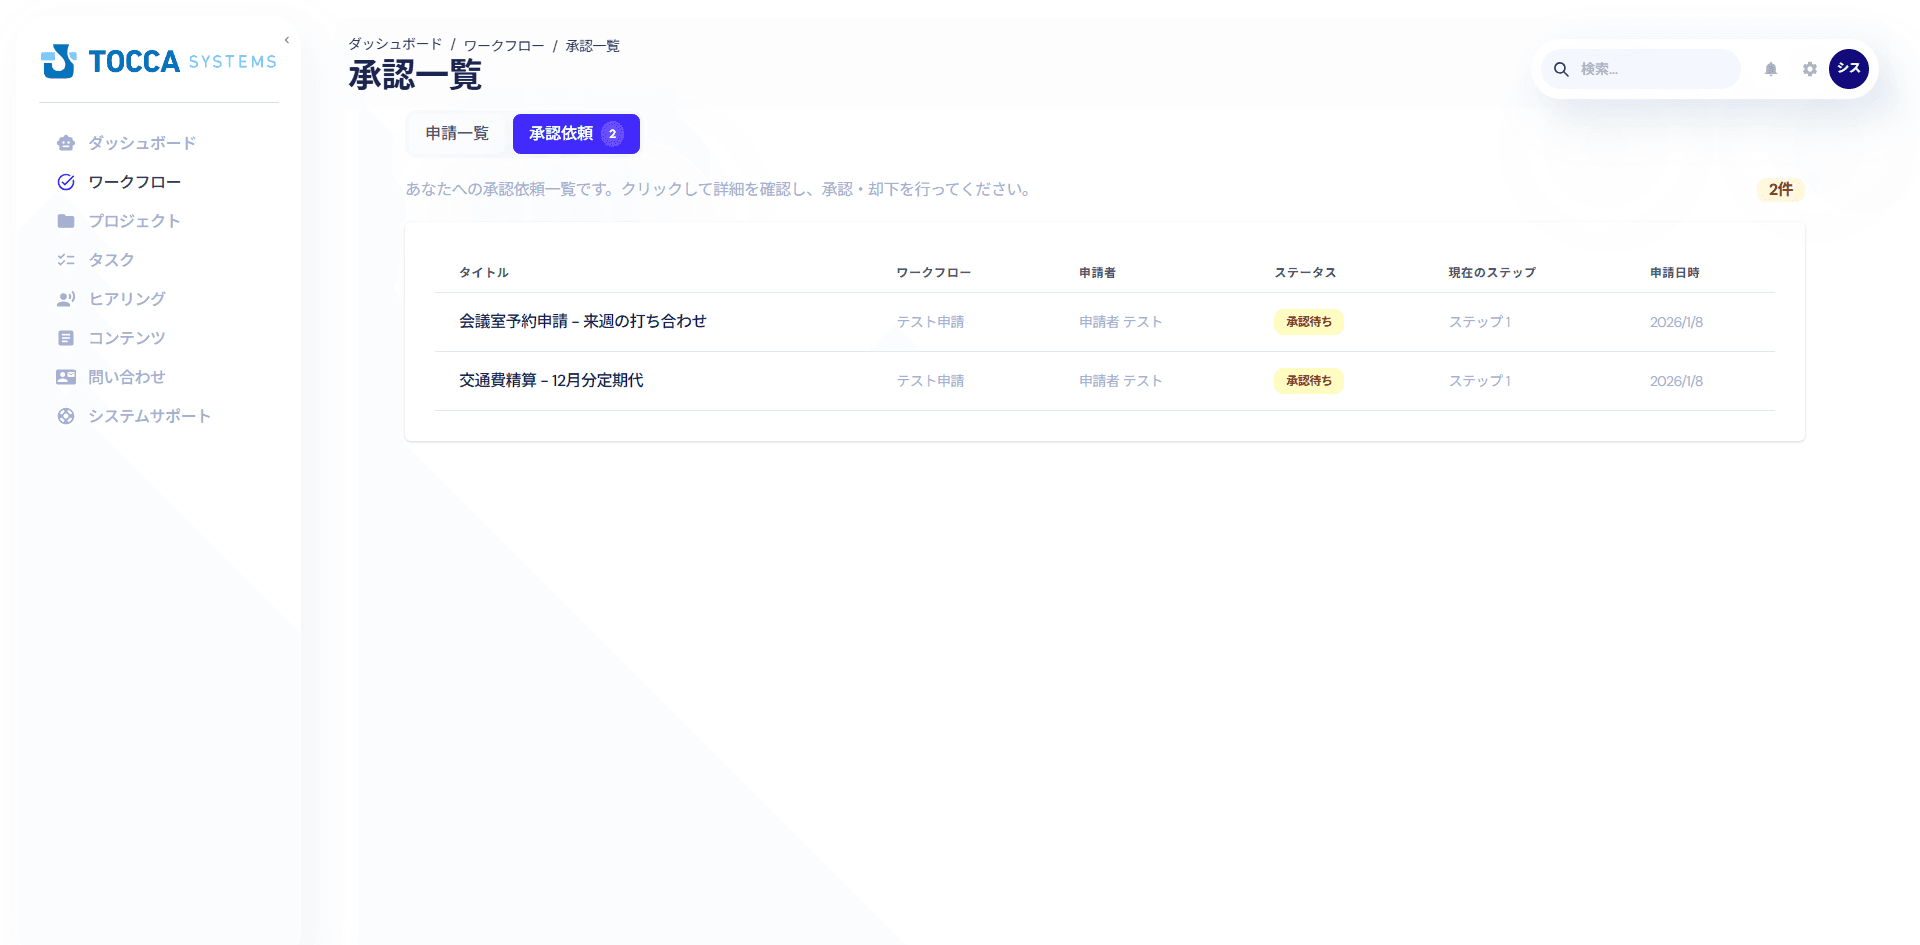Open the 交通費精算 approval request row

click(x=551, y=381)
